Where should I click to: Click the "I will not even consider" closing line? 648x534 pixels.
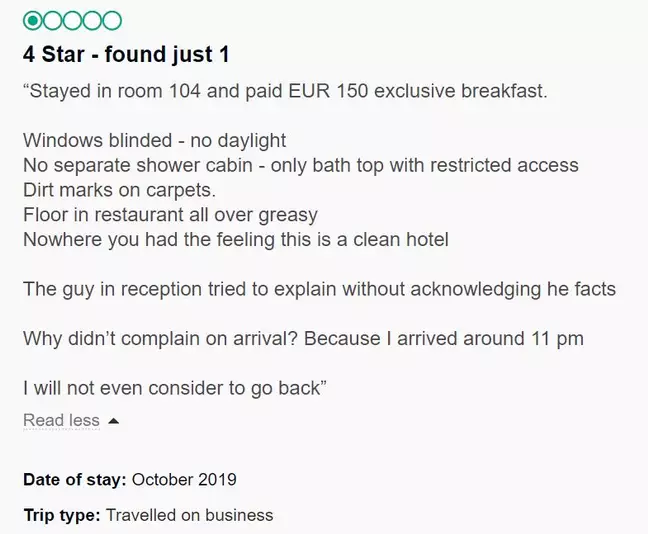(x=175, y=388)
